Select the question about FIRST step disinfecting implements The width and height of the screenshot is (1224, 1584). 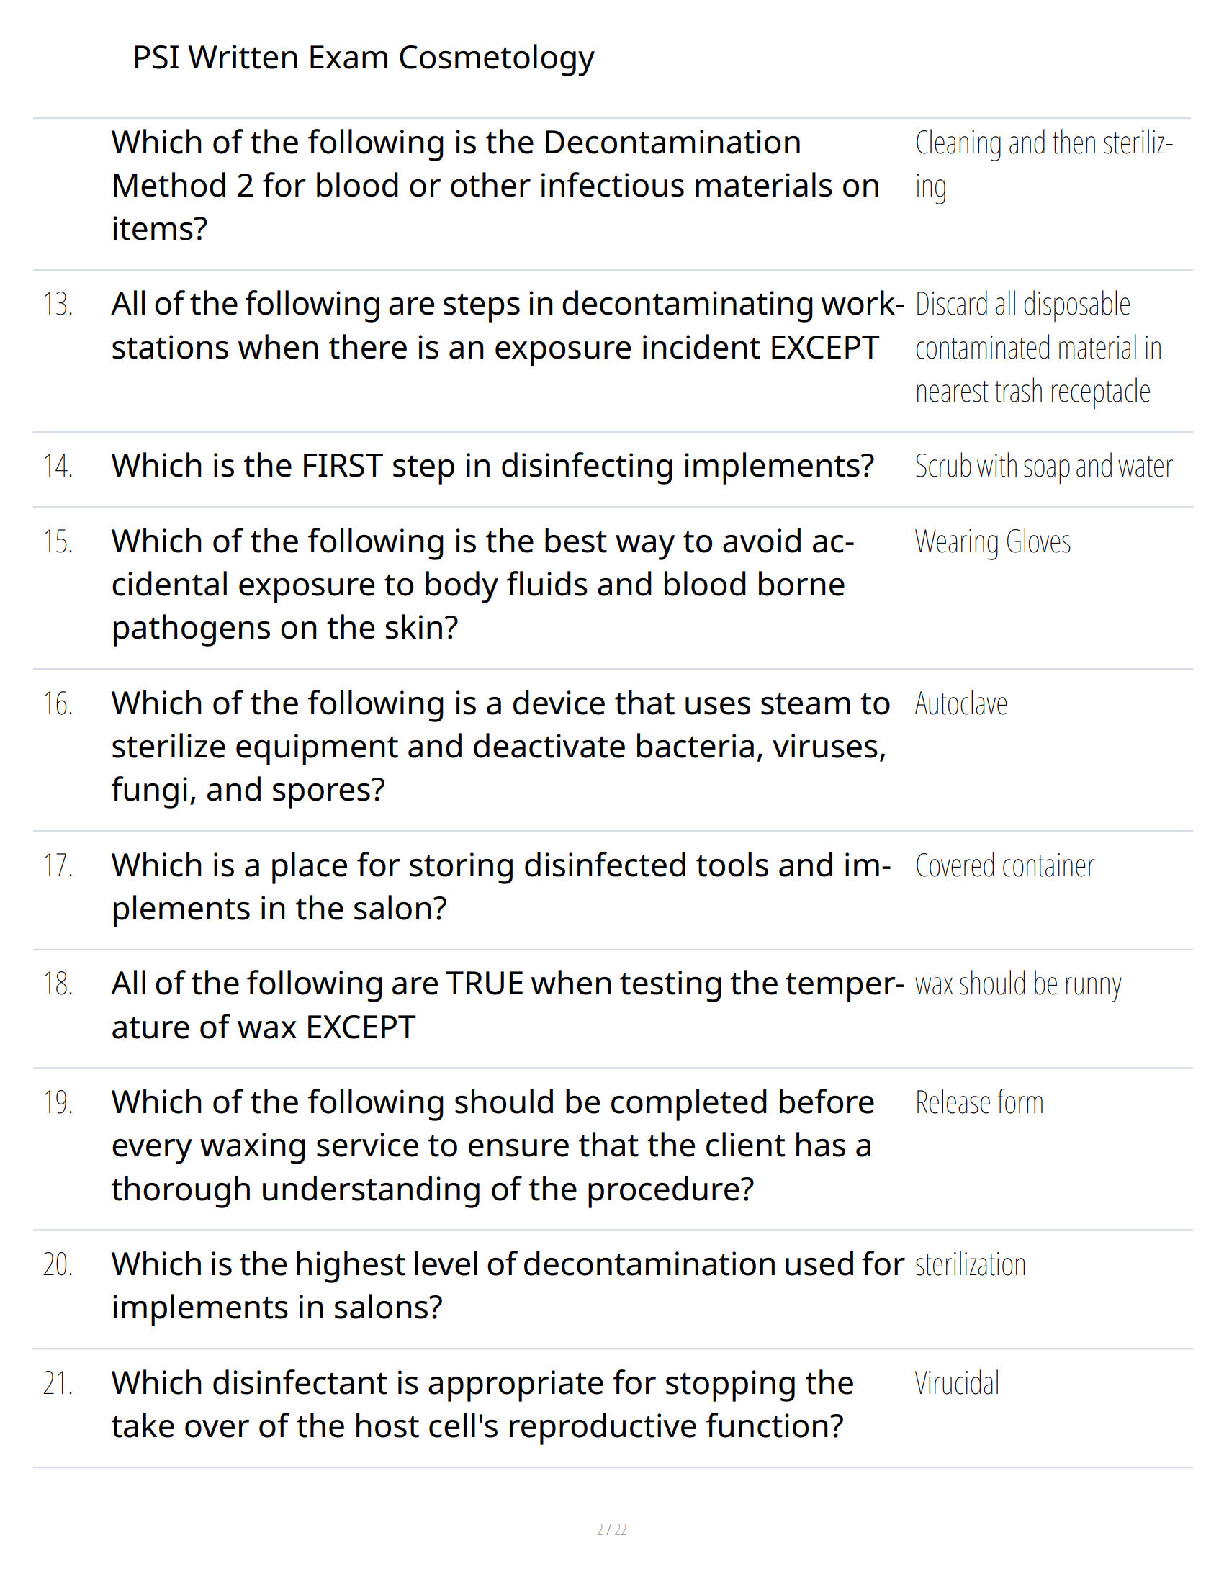point(492,467)
